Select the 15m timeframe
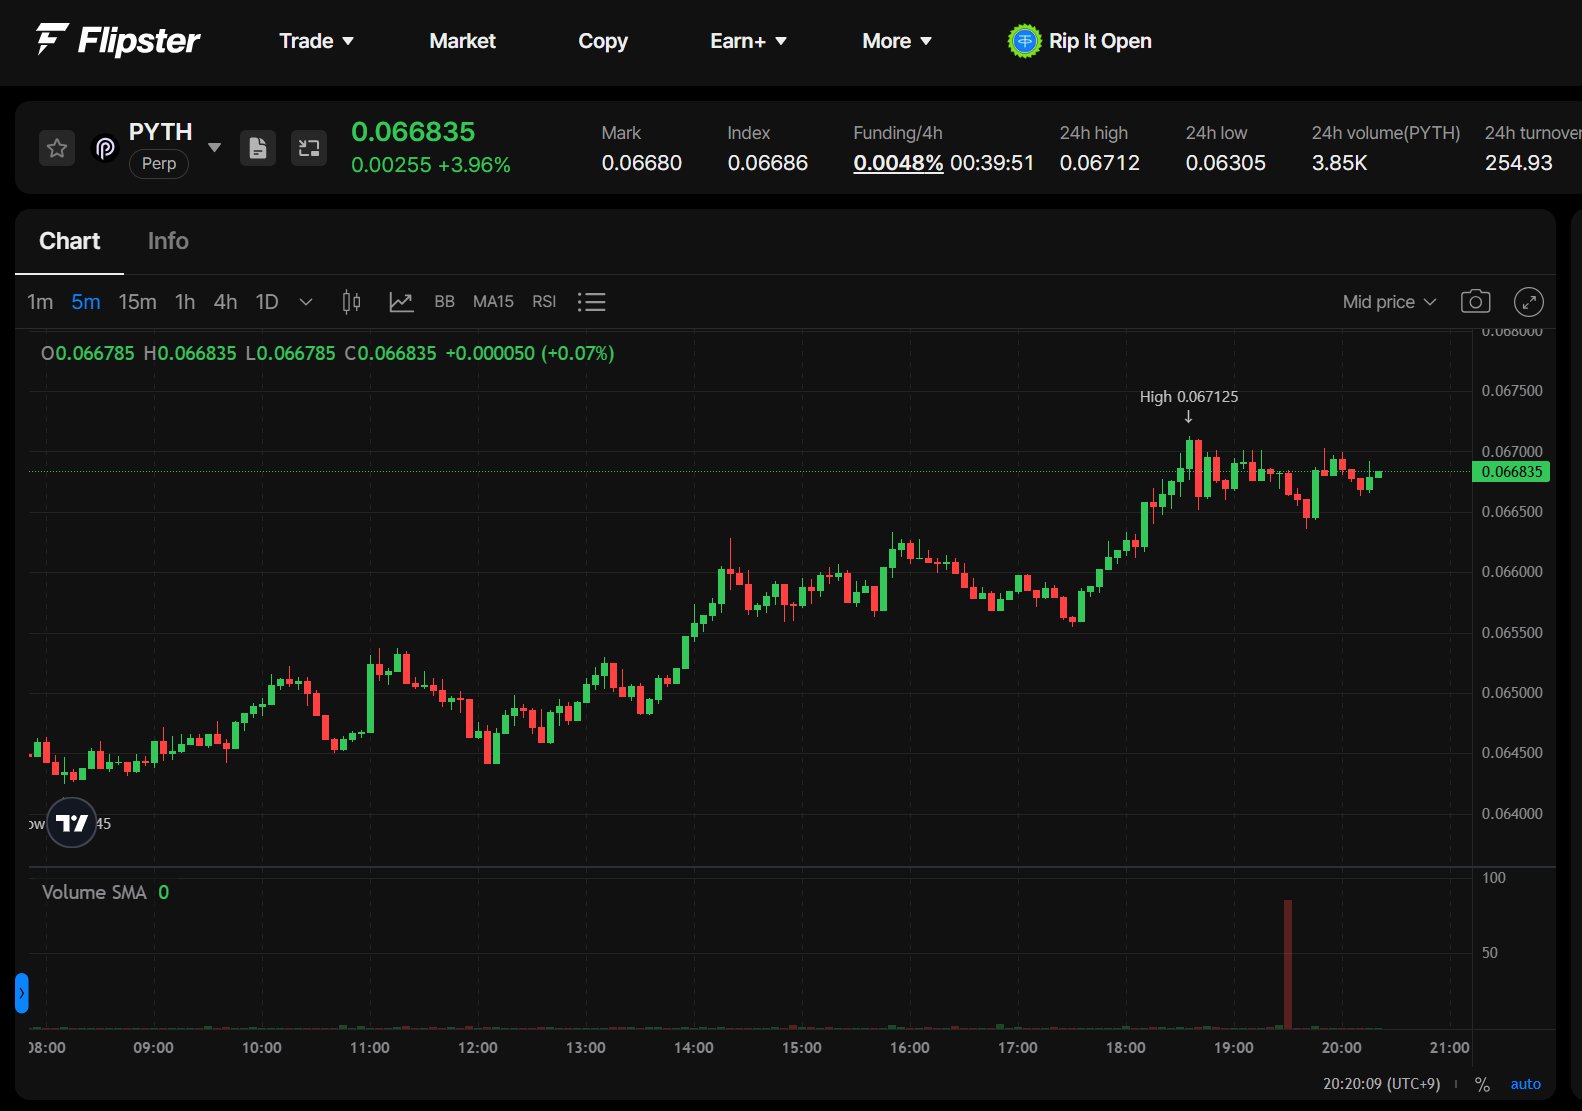The image size is (1582, 1111). tap(137, 302)
